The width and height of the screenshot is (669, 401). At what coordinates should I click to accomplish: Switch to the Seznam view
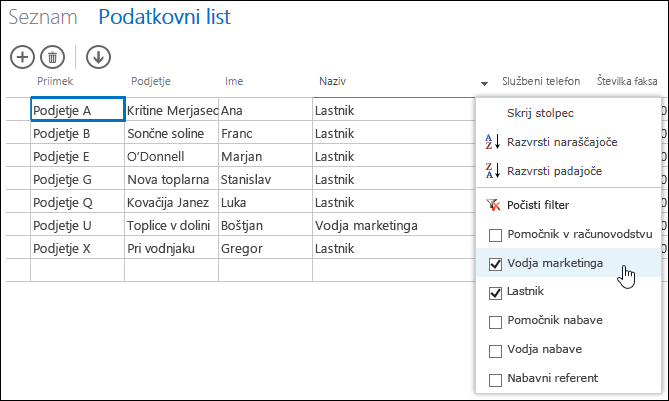(x=43, y=17)
